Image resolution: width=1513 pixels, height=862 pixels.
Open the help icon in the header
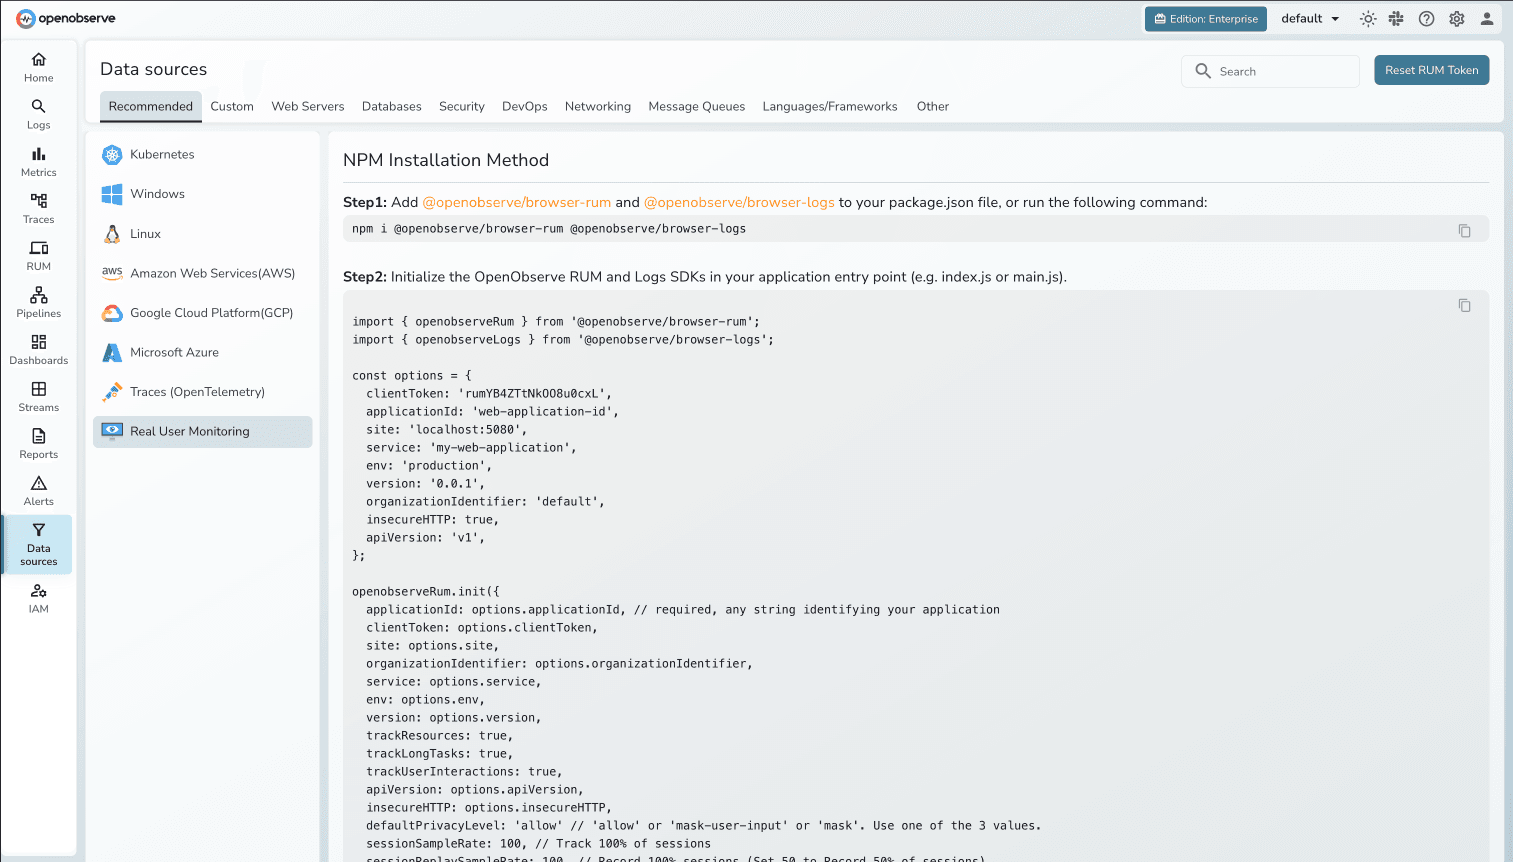tap(1427, 18)
